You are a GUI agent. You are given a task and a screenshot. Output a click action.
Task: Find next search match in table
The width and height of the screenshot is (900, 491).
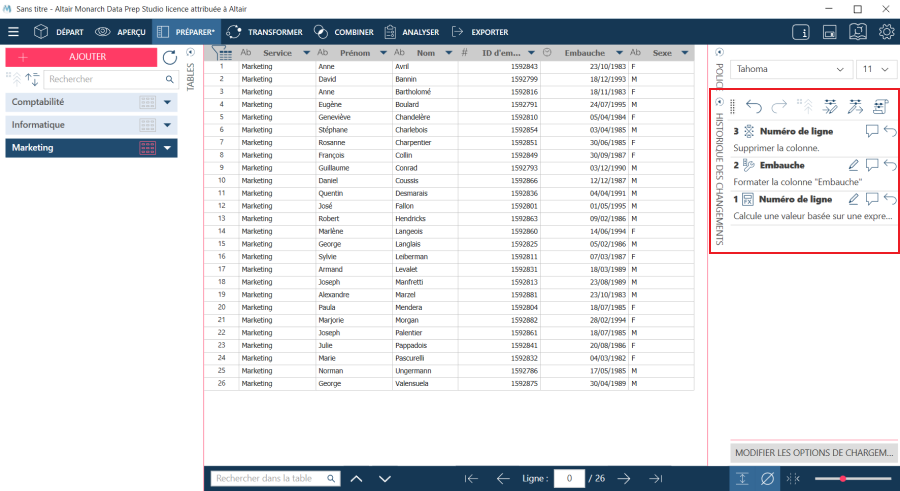tap(385, 478)
